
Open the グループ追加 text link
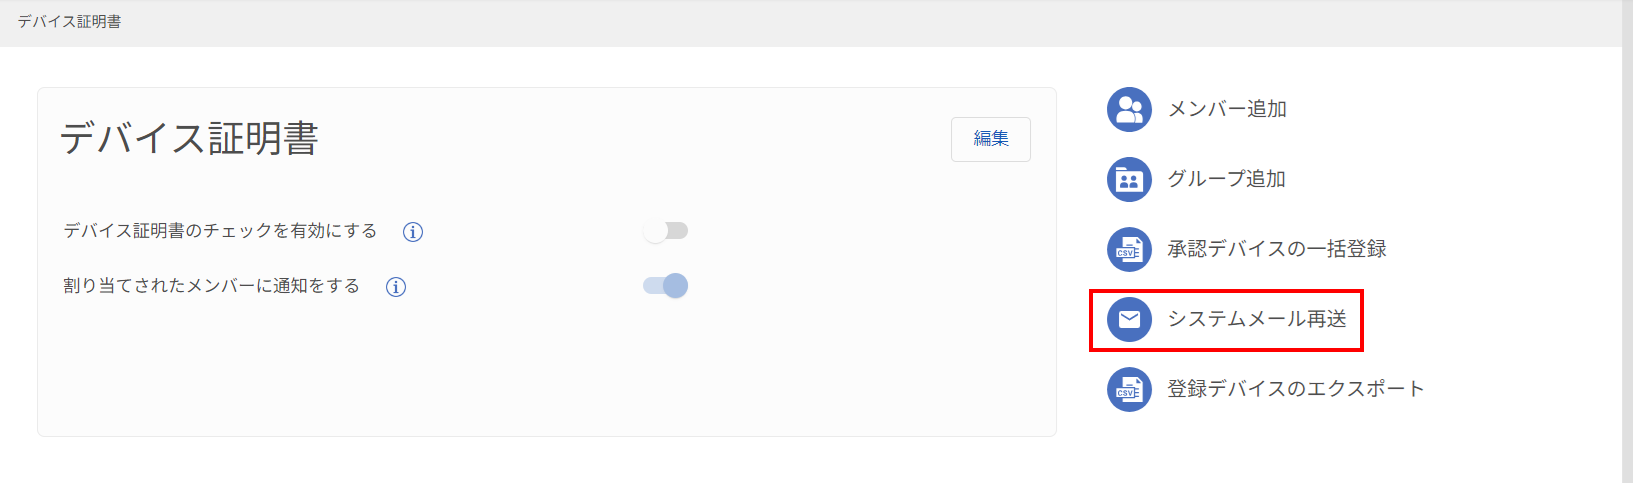tap(1227, 179)
